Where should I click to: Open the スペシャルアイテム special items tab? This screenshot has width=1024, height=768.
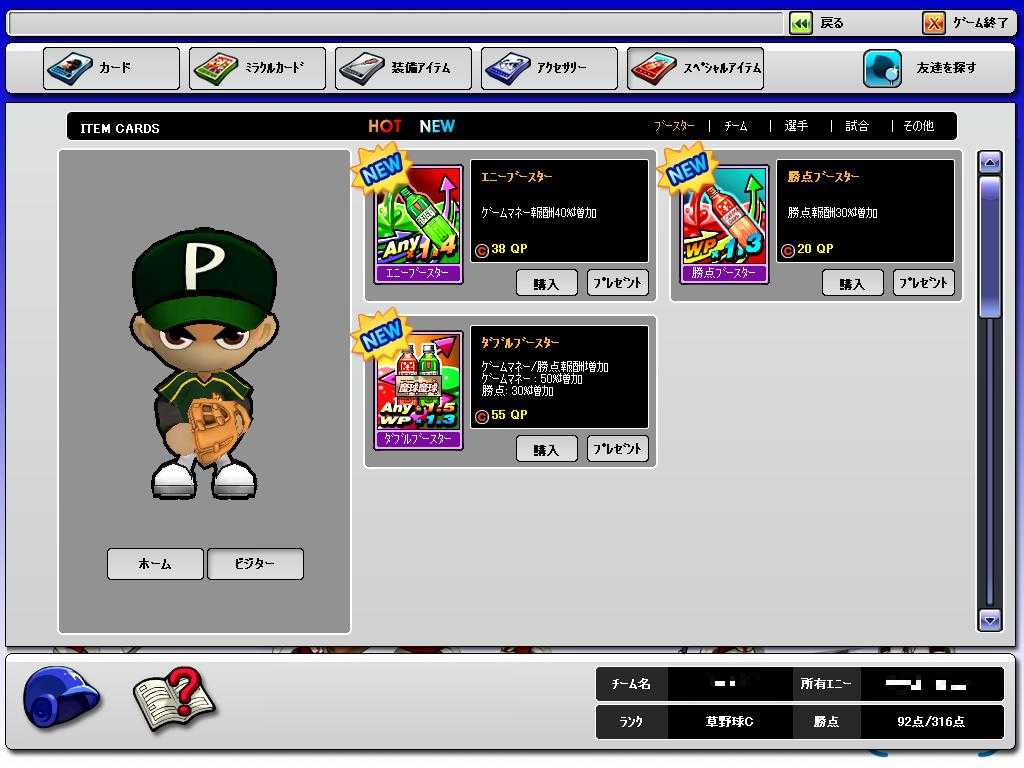(696, 68)
